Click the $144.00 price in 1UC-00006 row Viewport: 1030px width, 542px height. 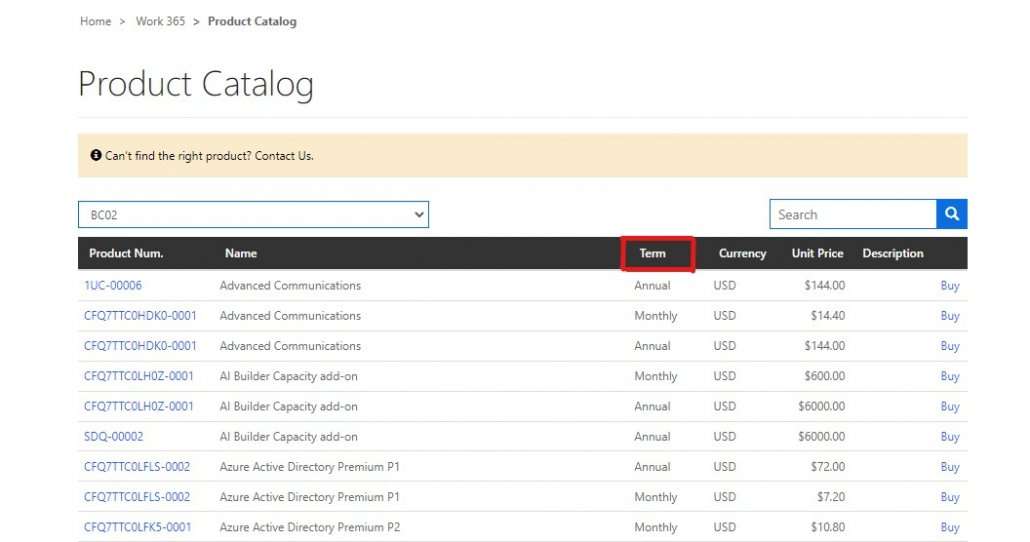pos(824,285)
